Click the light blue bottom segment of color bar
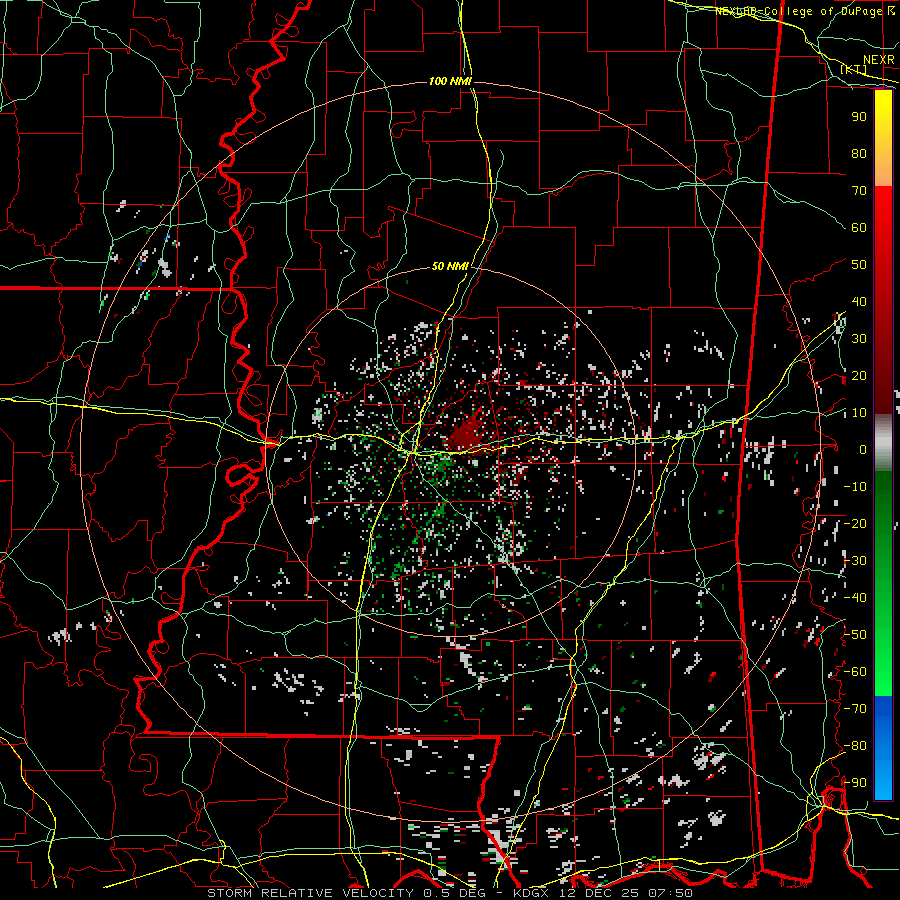The image size is (900, 900). (883, 781)
